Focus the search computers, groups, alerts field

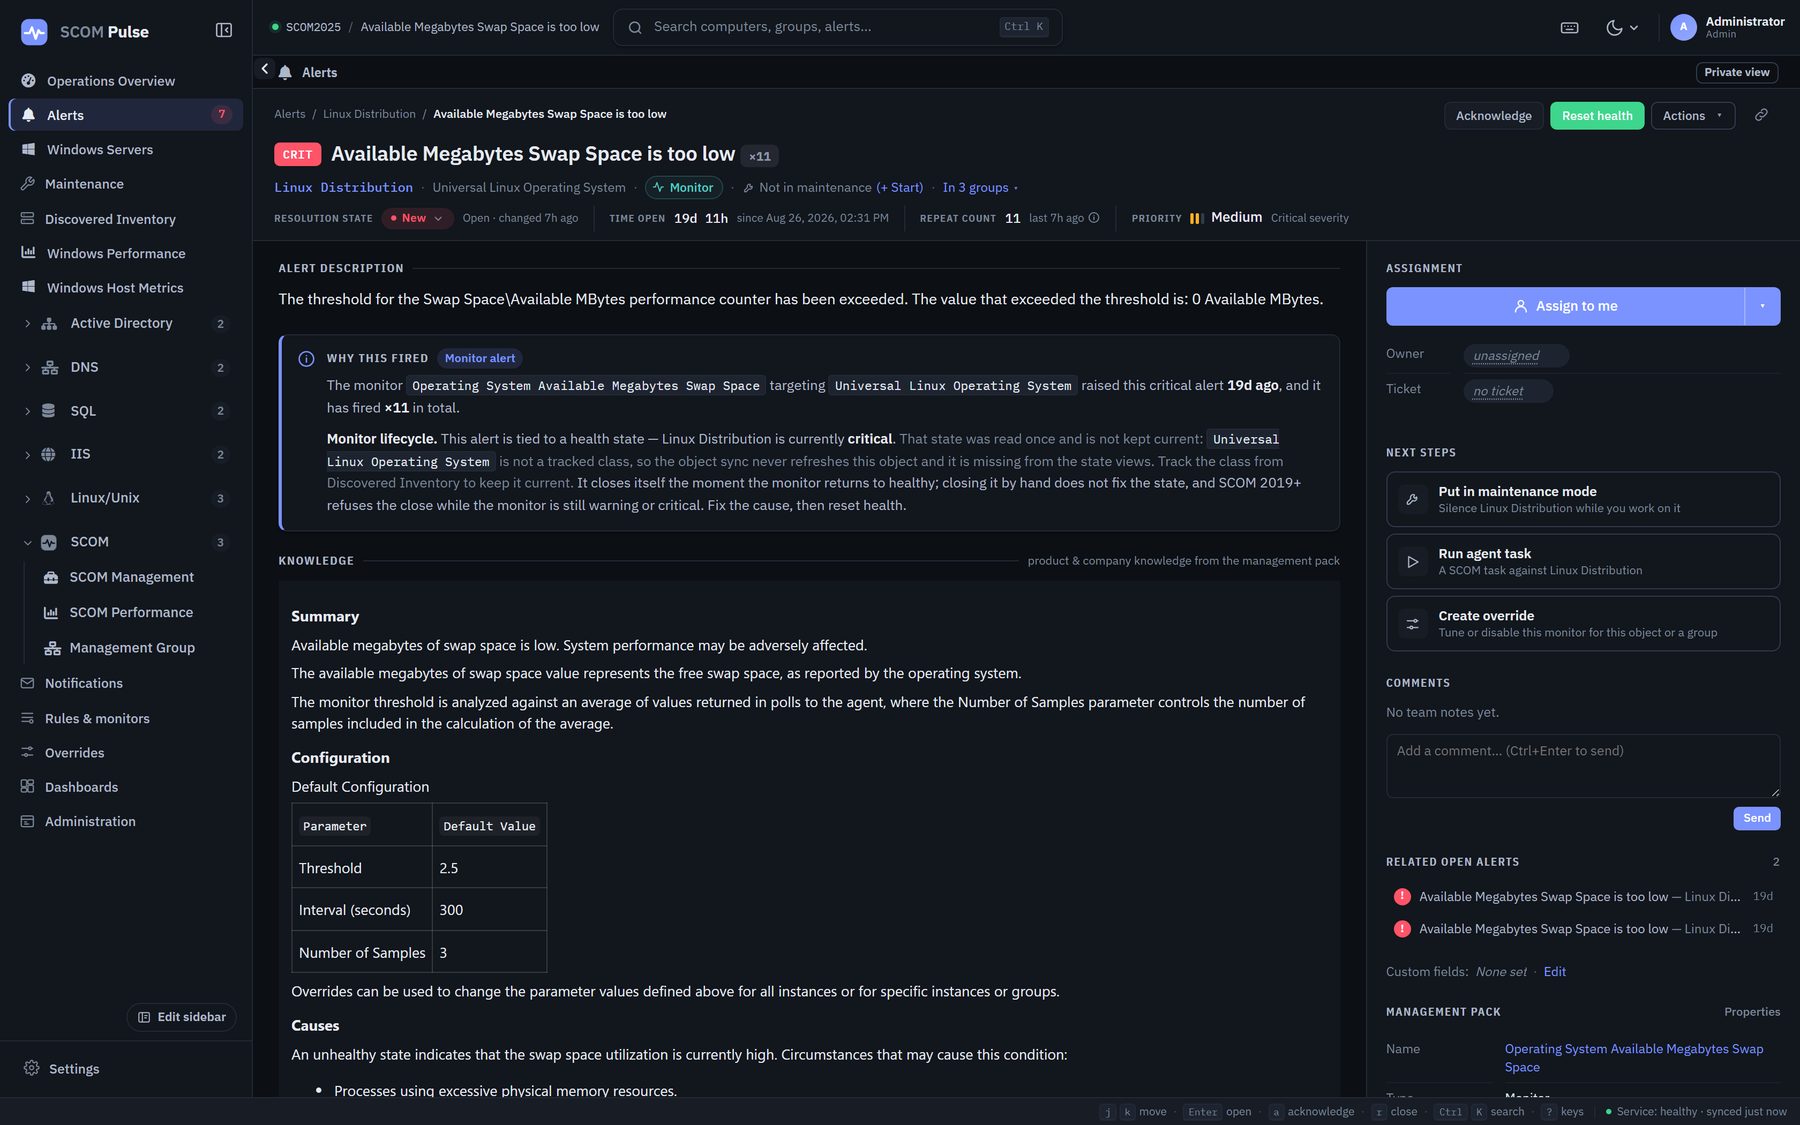click(x=837, y=27)
